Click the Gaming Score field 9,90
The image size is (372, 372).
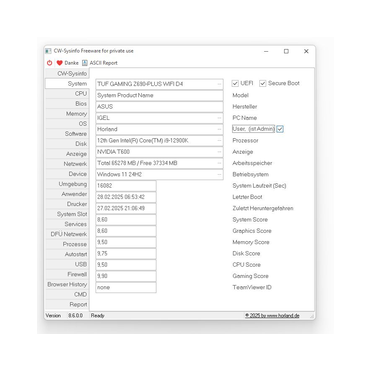click(x=126, y=276)
